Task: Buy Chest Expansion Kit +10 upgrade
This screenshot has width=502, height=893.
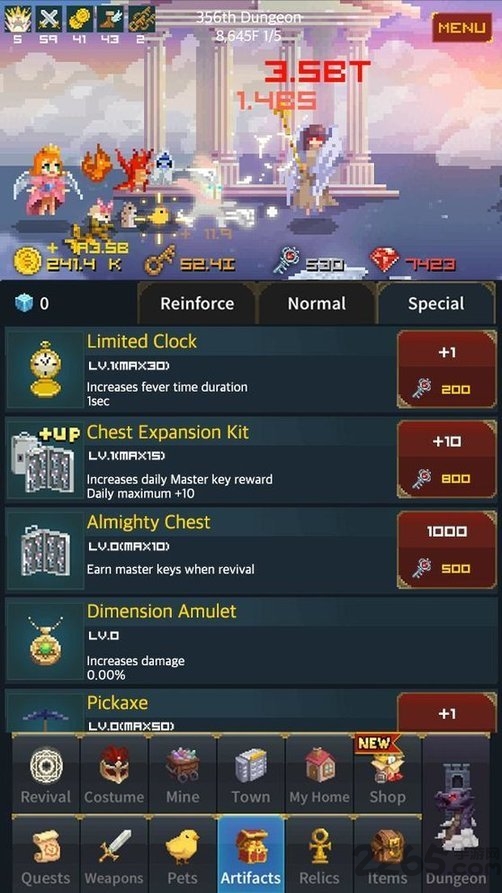Action: (447, 459)
